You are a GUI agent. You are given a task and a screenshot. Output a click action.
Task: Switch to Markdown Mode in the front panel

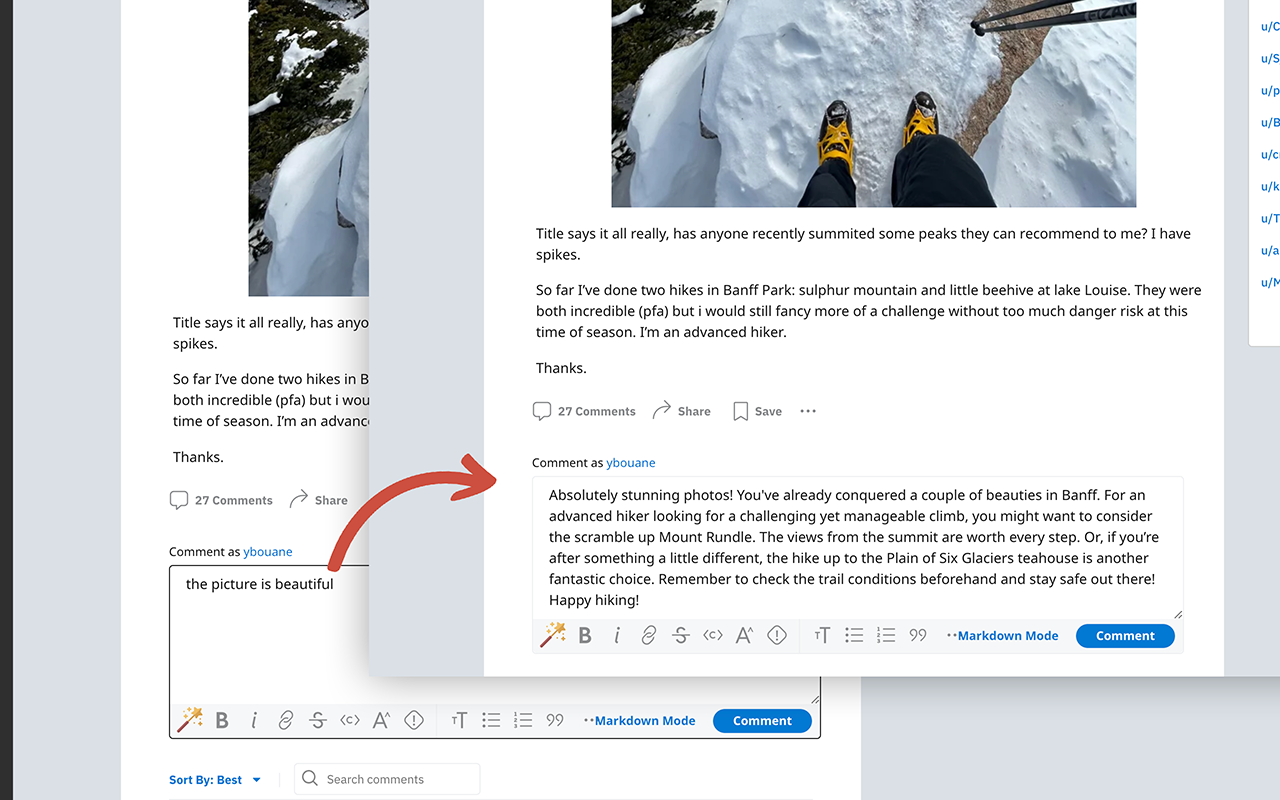1002,636
